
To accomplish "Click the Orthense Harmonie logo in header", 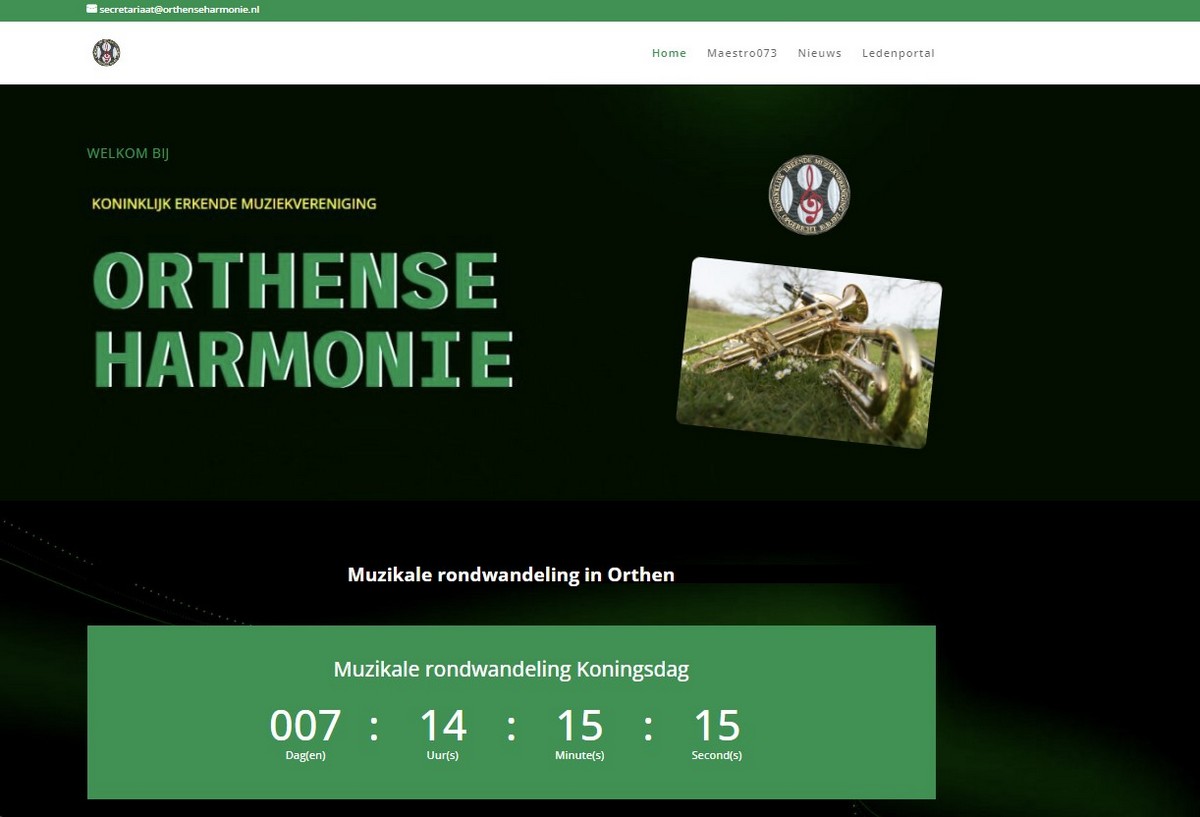I will tap(106, 53).
